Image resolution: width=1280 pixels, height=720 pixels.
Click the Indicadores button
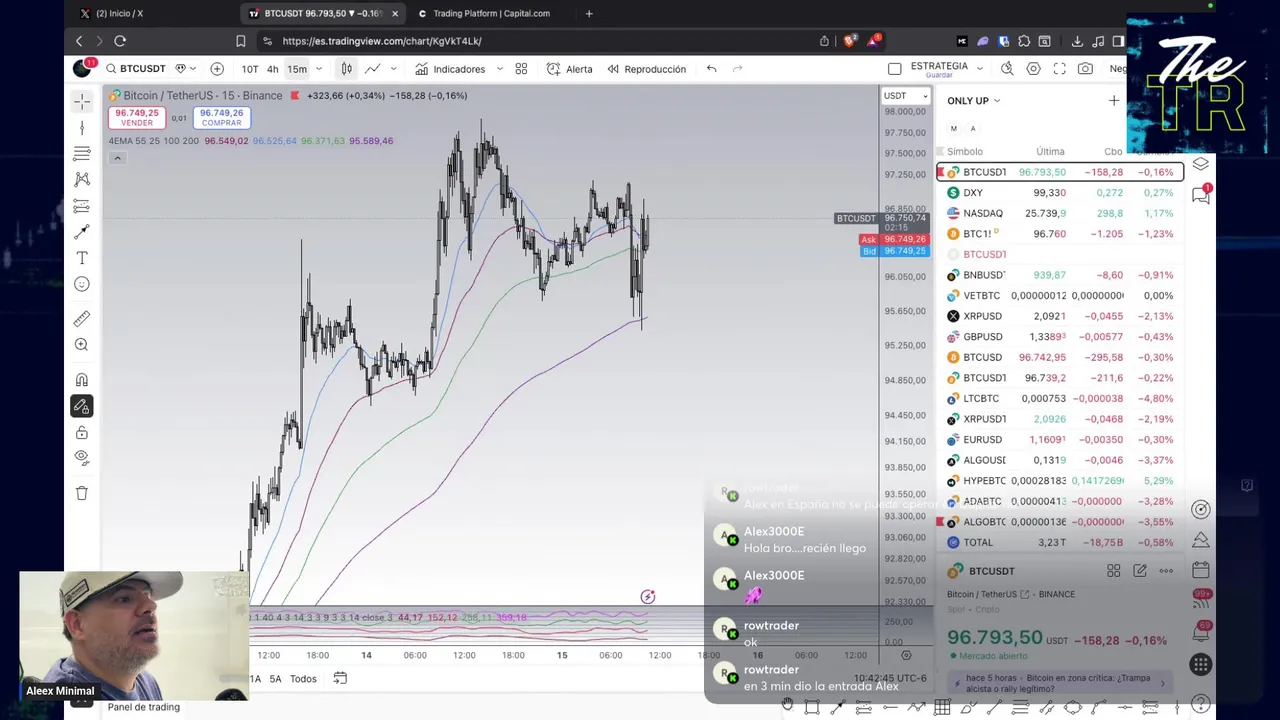[x=450, y=69]
